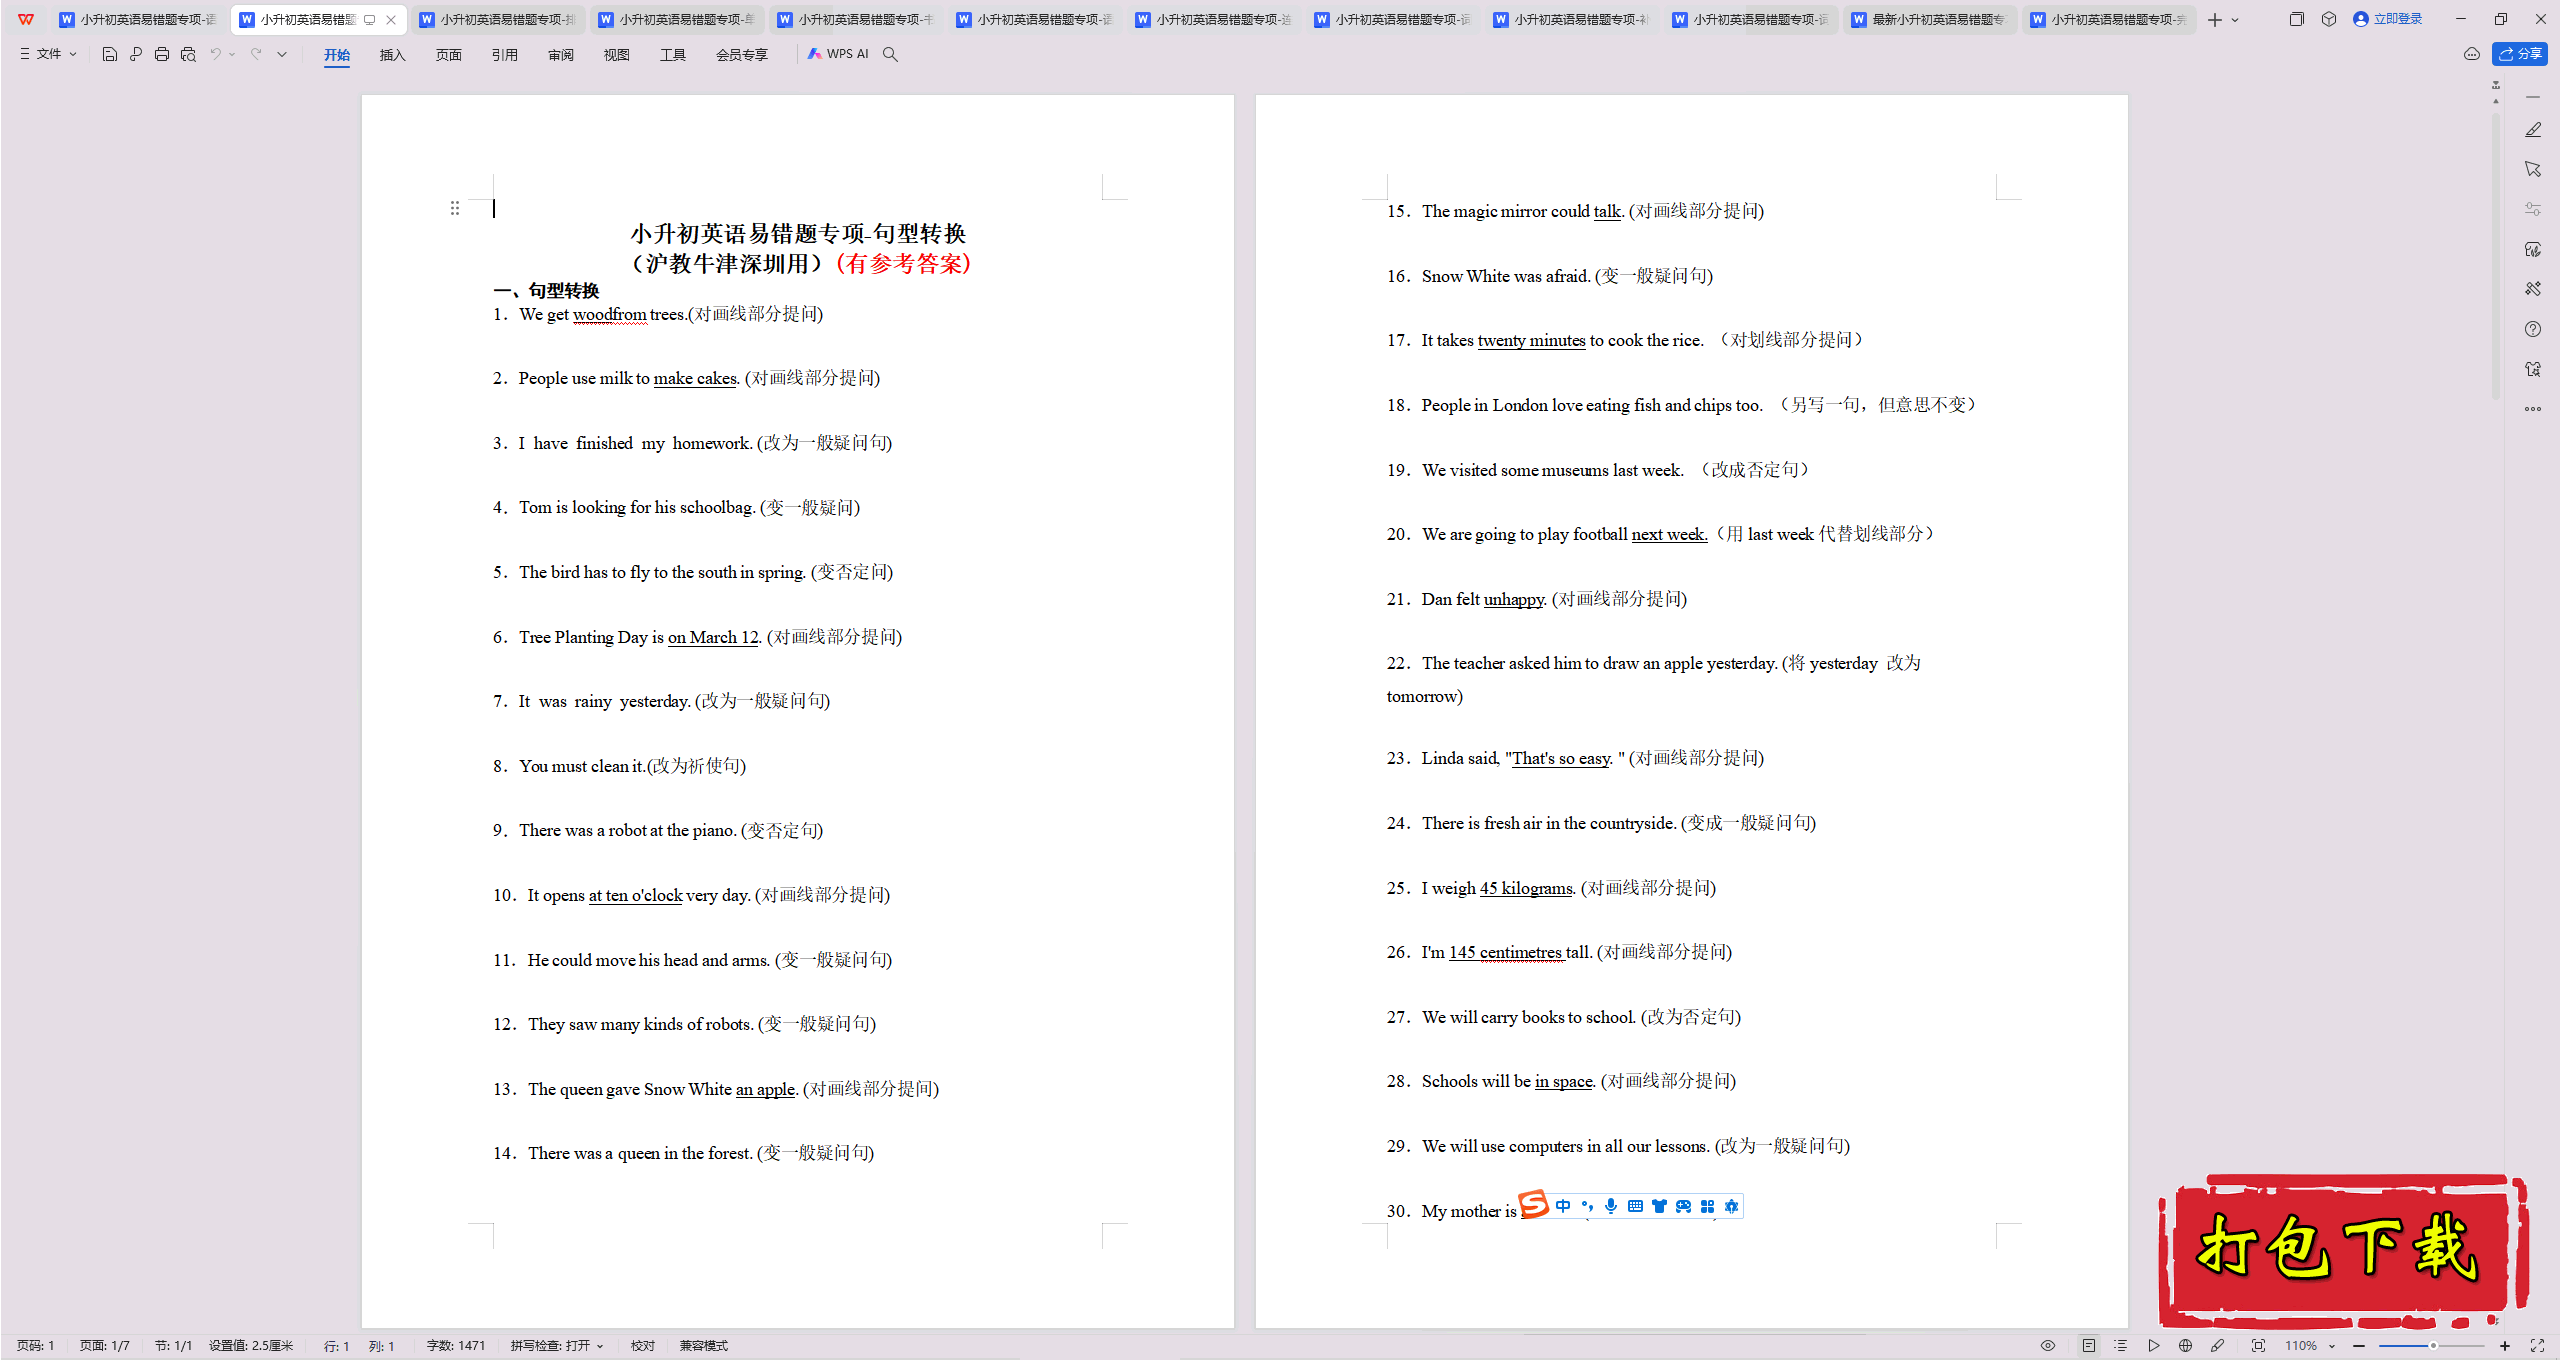The width and height of the screenshot is (2560, 1360).
Task: Click the sidebar more options ellipsis
Action: click(x=2532, y=409)
